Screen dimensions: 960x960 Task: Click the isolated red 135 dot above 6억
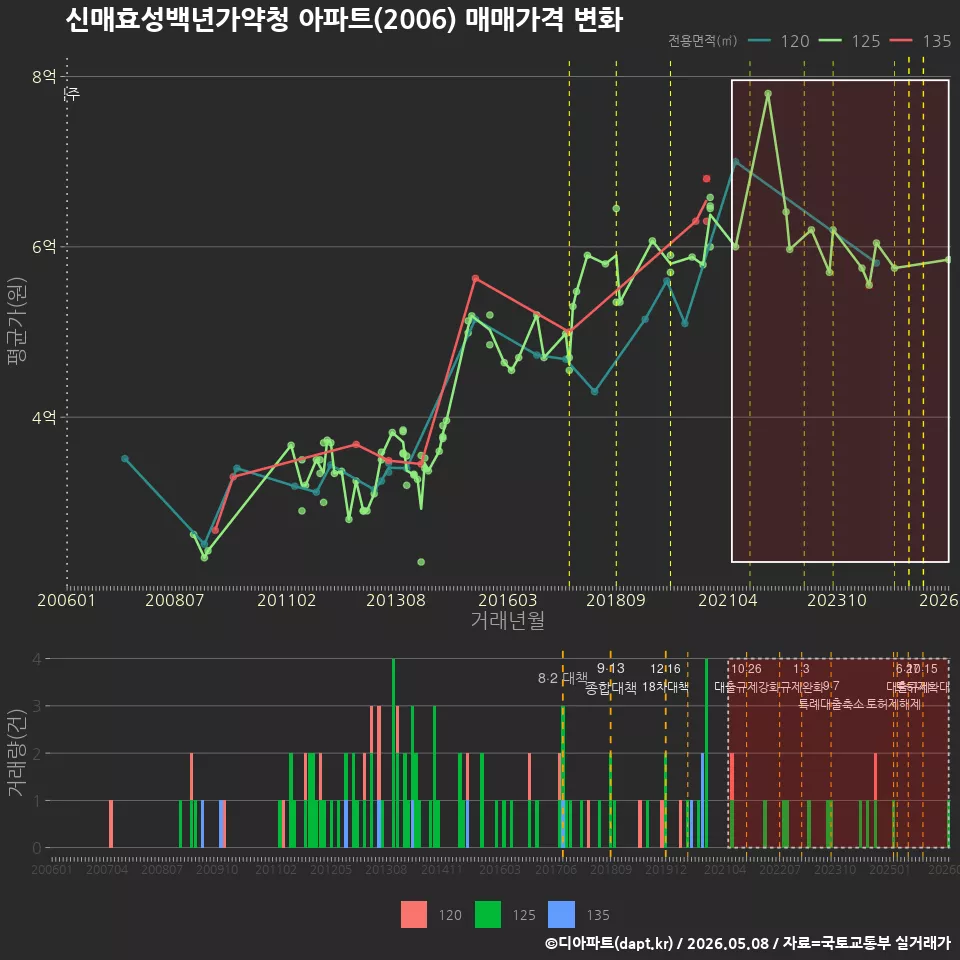point(707,179)
